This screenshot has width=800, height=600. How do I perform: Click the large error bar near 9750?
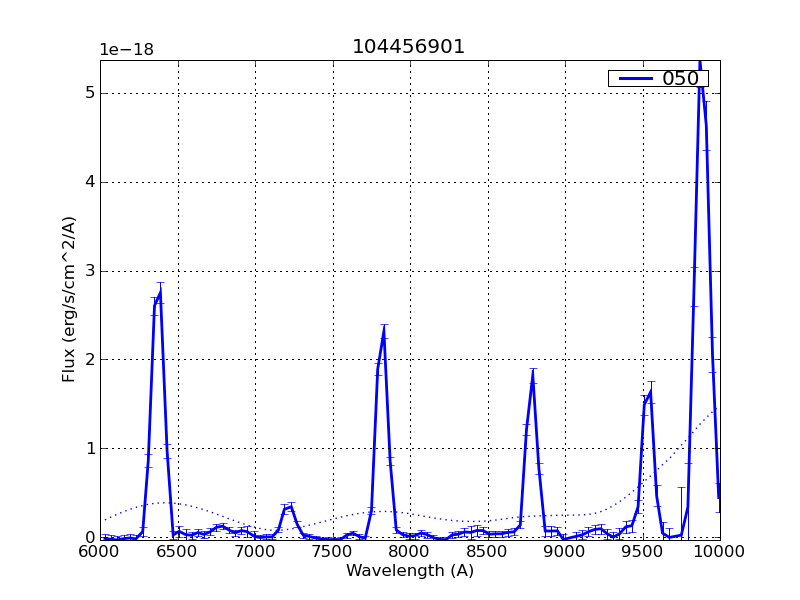coord(681,512)
